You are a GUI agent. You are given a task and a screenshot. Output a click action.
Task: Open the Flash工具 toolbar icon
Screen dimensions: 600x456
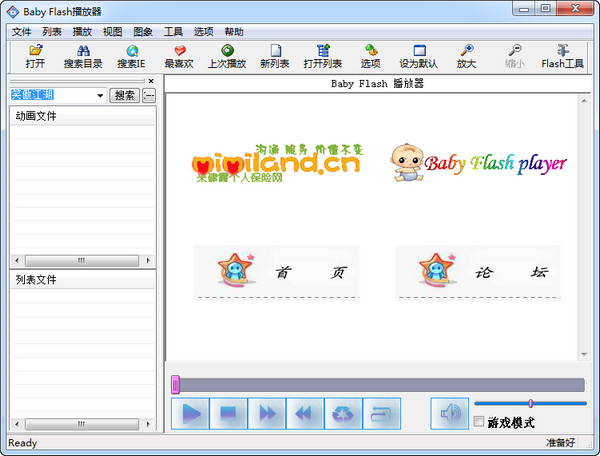point(562,57)
